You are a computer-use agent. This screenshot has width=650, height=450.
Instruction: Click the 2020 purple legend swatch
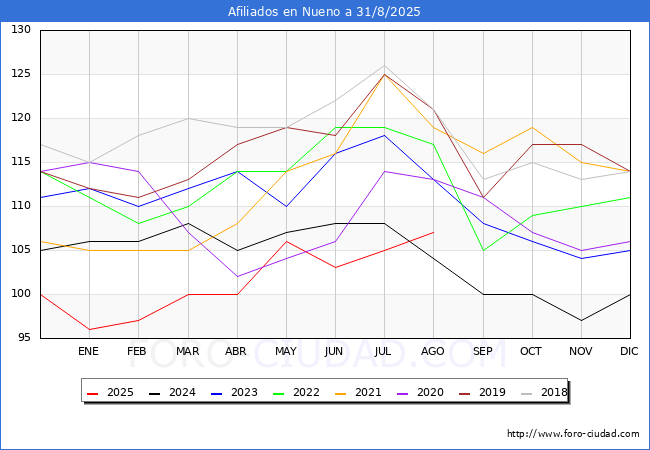[x=403, y=393]
